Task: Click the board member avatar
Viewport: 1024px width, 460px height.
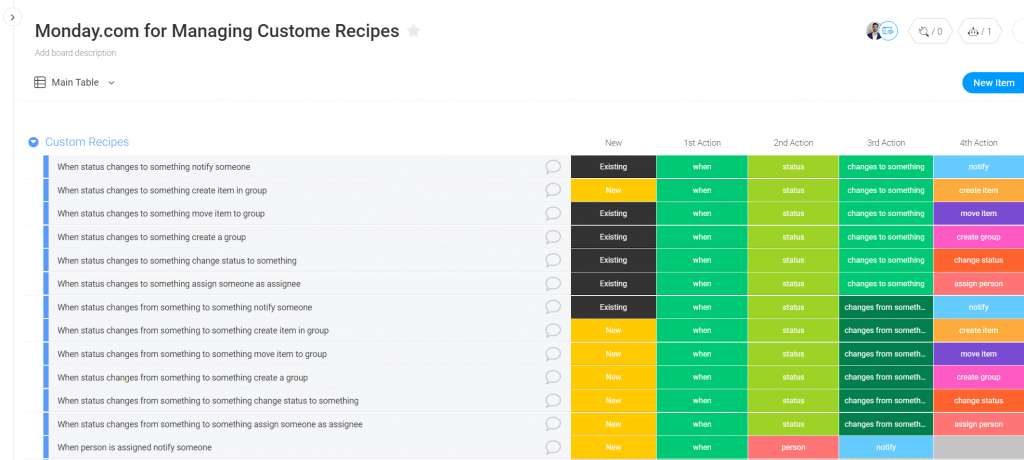Action: pos(874,31)
